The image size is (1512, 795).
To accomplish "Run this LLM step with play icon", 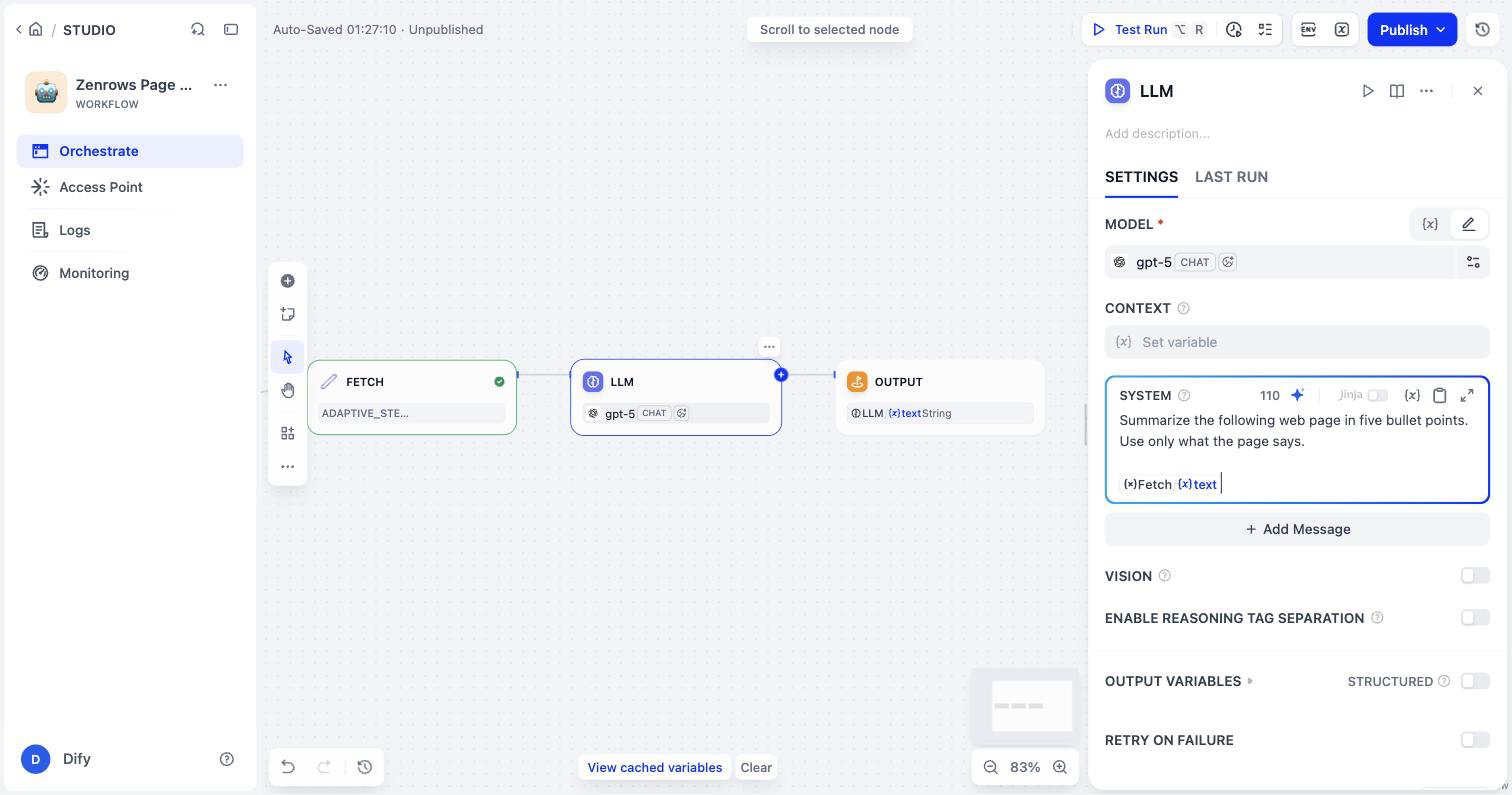I will click(1368, 91).
